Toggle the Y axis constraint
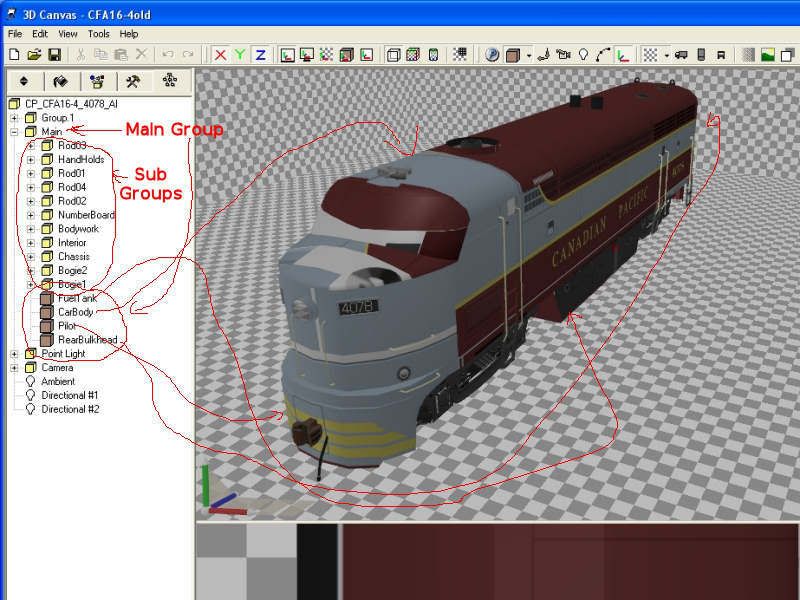This screenshot has height=600, width=800. tap(240, 54)
